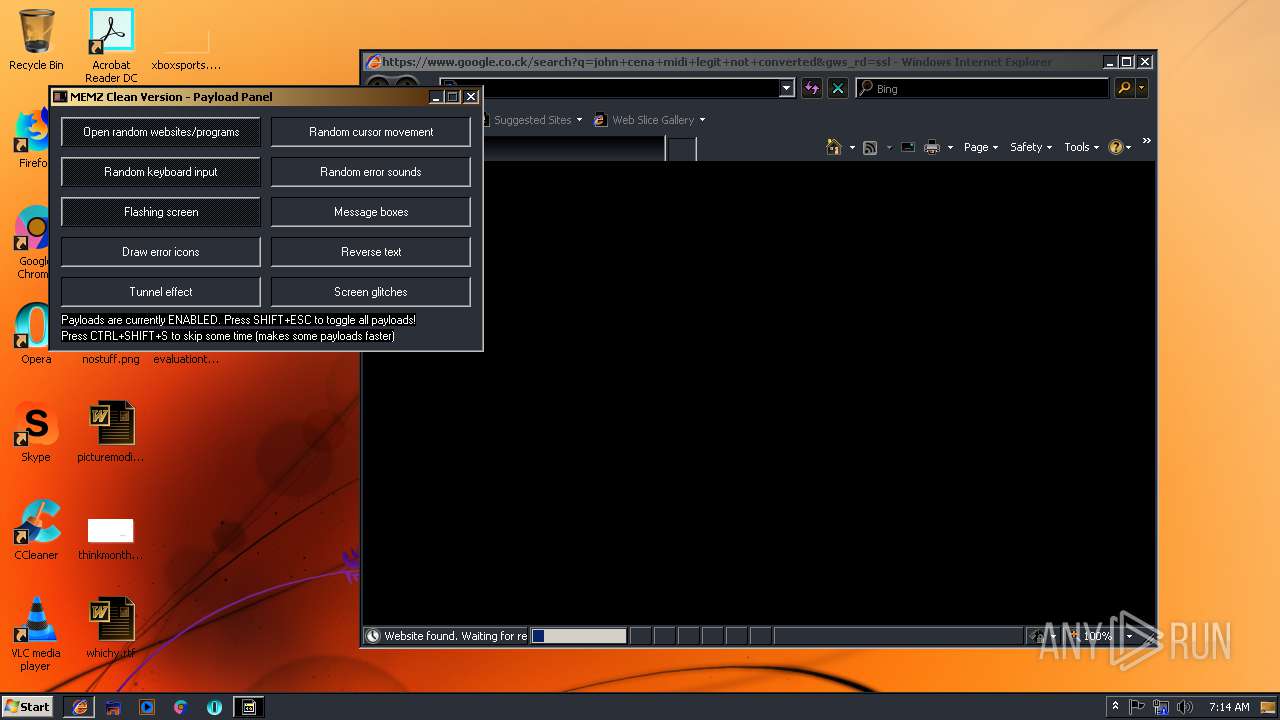1280x720 pixels.
Task: Click the 7:14 AM clock
Action: [x=1229, y=707]
